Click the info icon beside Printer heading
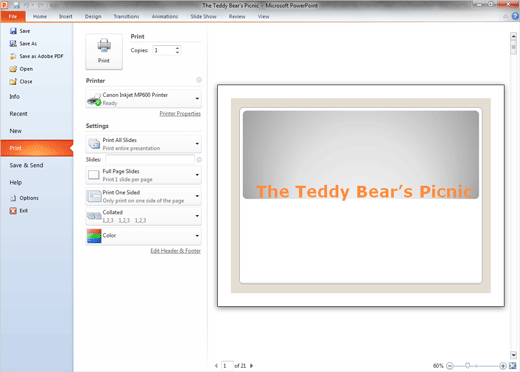This screenshot has height=372, width=520. coord(199,80)
